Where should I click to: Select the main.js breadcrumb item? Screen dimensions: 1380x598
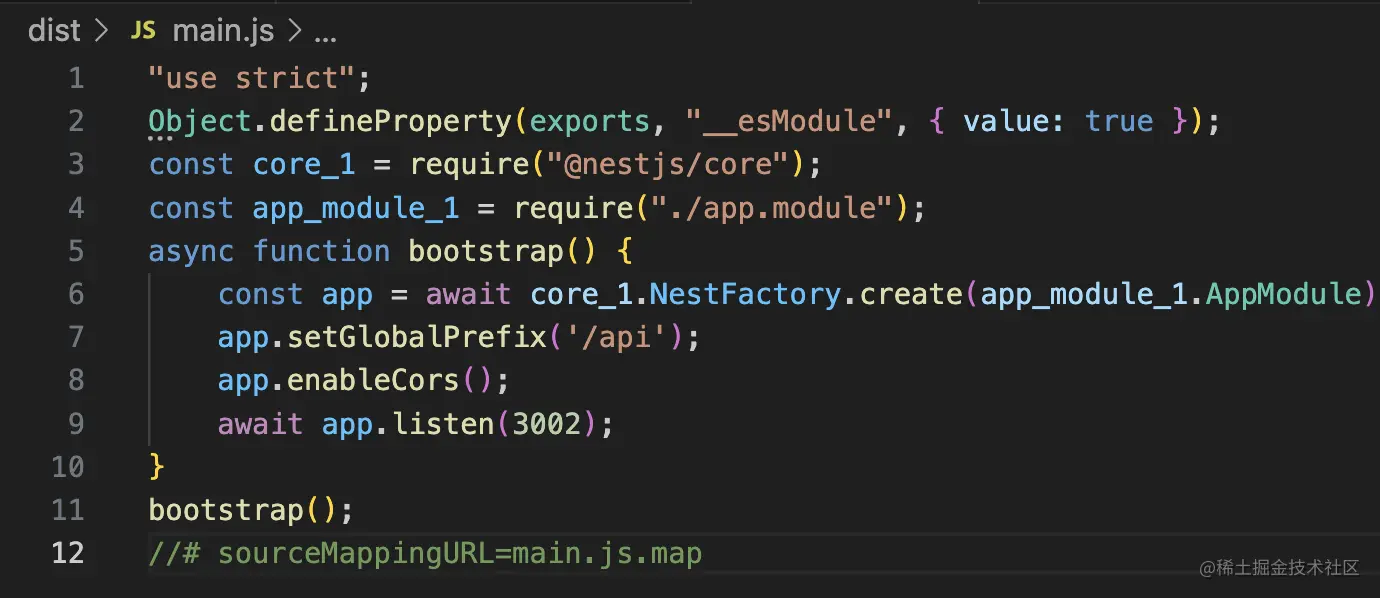[x=223, y=31]
